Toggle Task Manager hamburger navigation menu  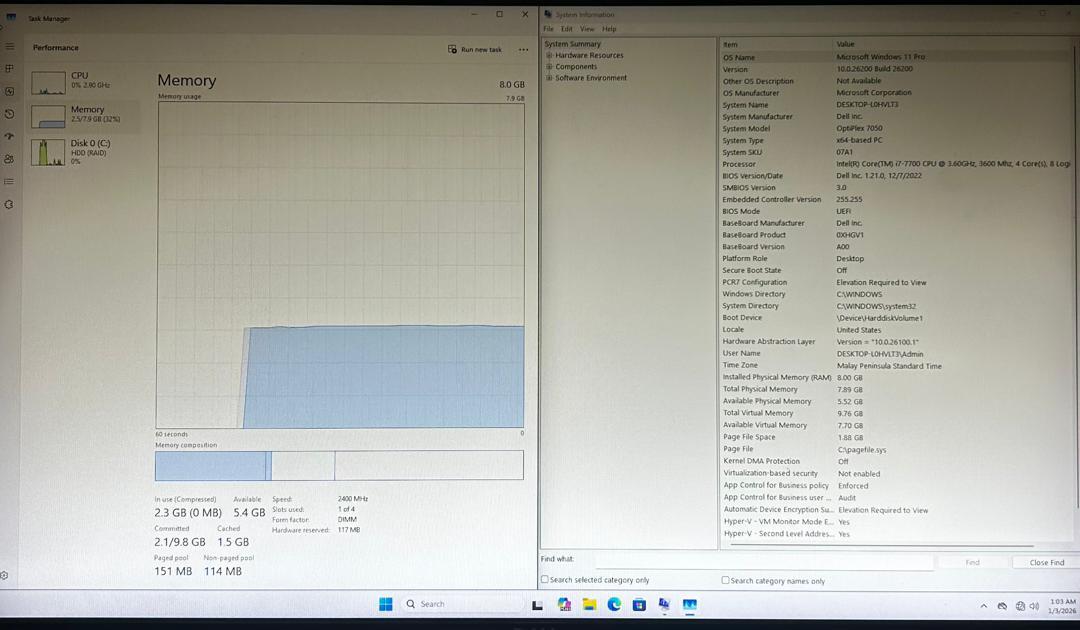point(10,47)
